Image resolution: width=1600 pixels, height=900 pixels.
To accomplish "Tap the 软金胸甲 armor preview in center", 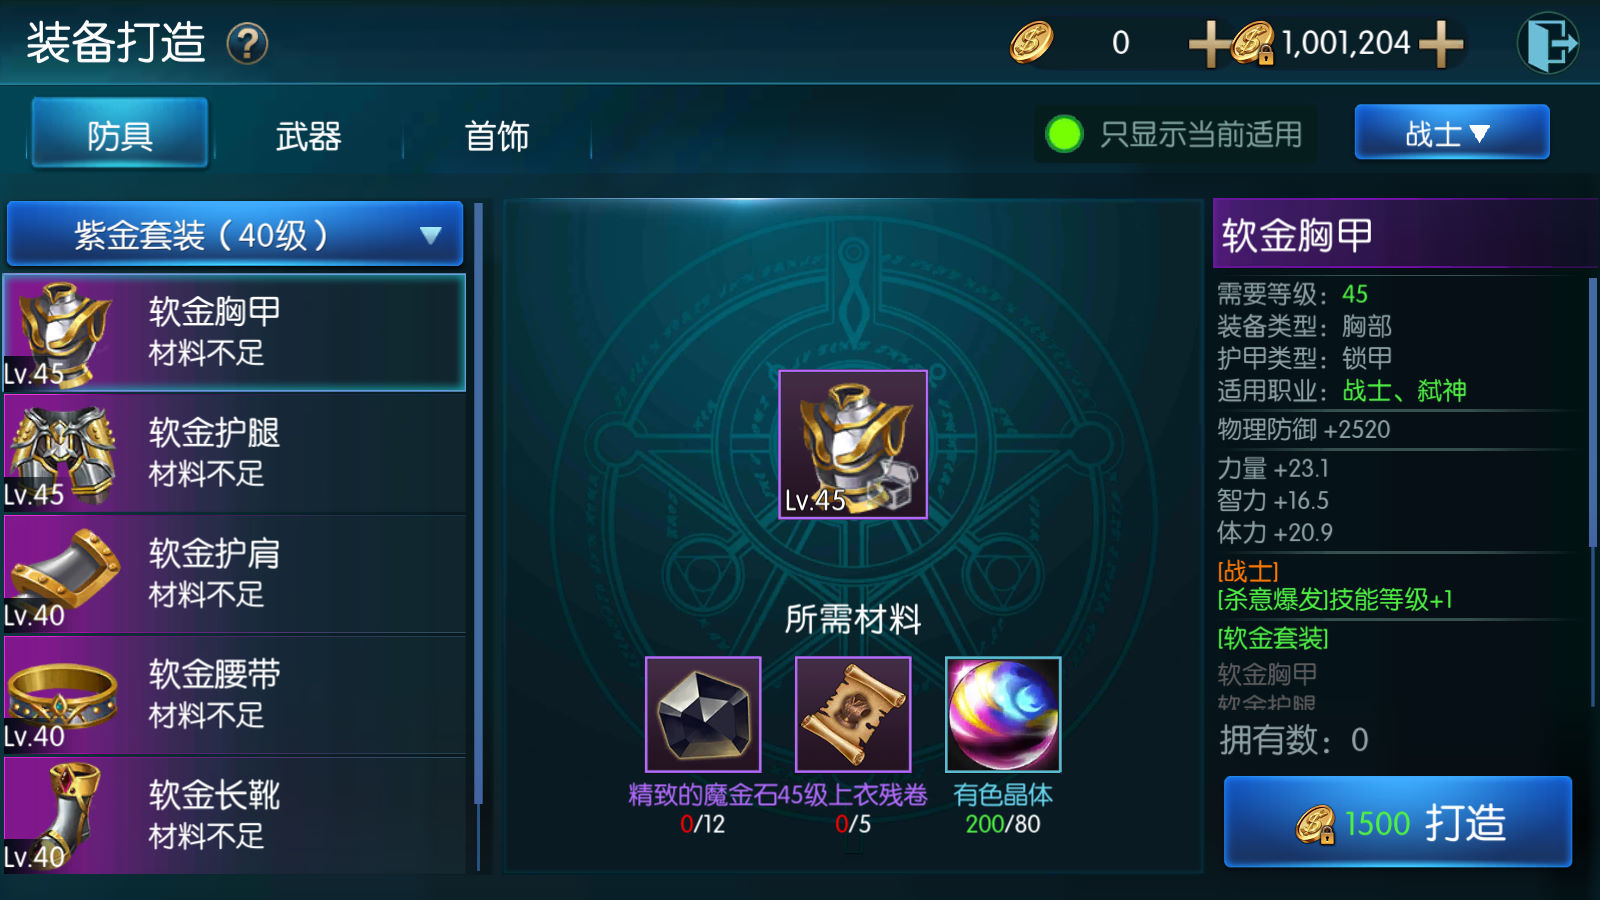I will tap(853, 445).
